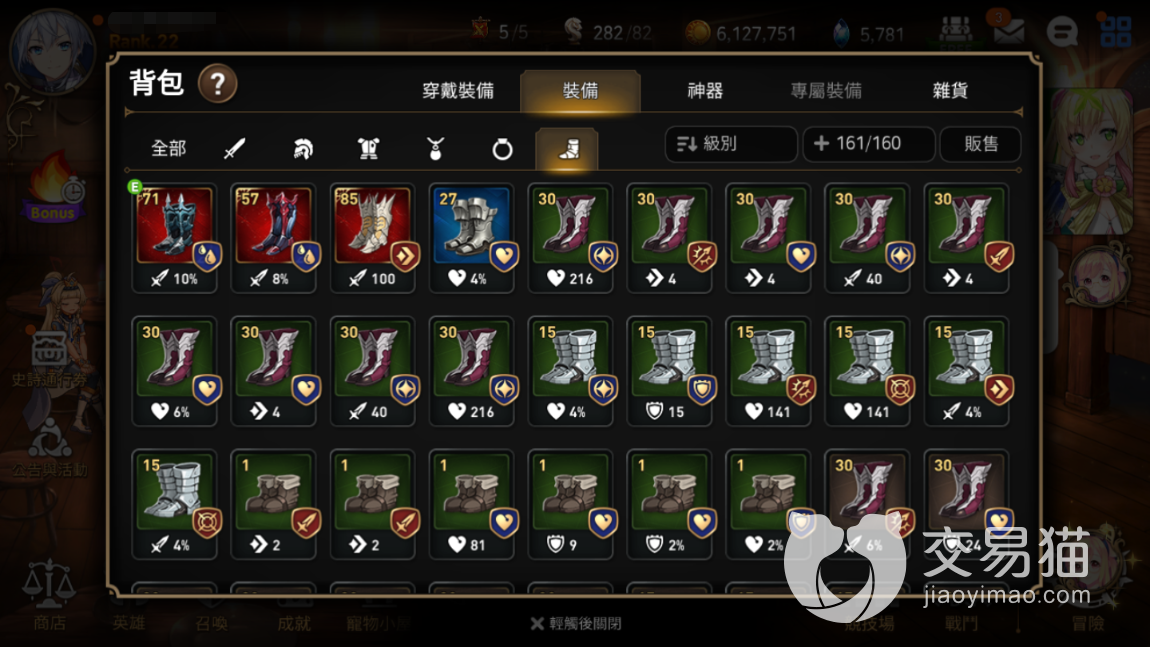The width and height of the screenshot is (1150, 647).
Task: Filter by ring icon
Action: tap(502, 150)
